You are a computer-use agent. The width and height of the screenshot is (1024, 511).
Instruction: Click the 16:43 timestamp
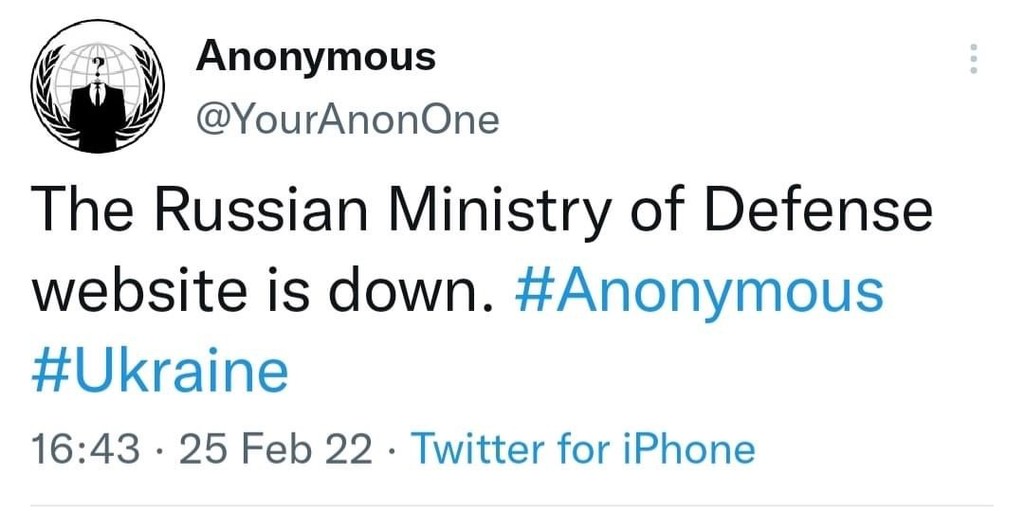85,450
